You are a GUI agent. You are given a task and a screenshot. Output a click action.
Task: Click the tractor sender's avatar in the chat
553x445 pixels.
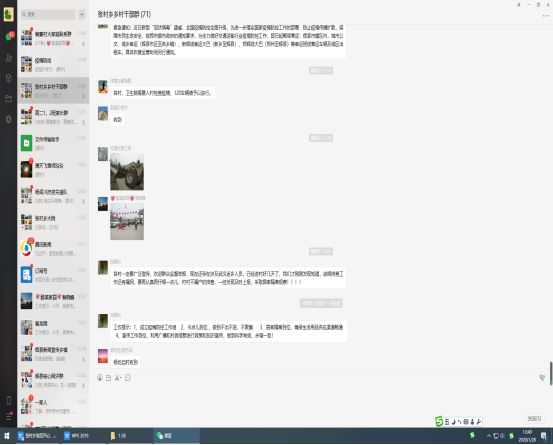103,154
